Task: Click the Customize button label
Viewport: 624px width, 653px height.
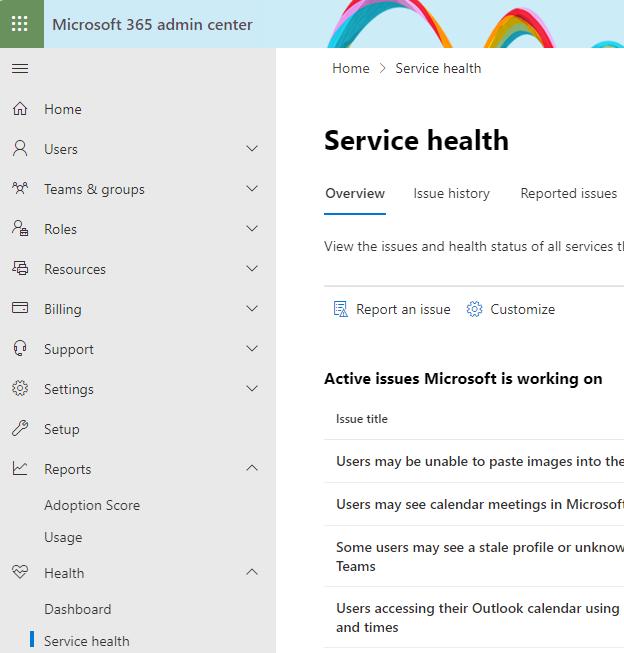Action: tap(522, 309)
